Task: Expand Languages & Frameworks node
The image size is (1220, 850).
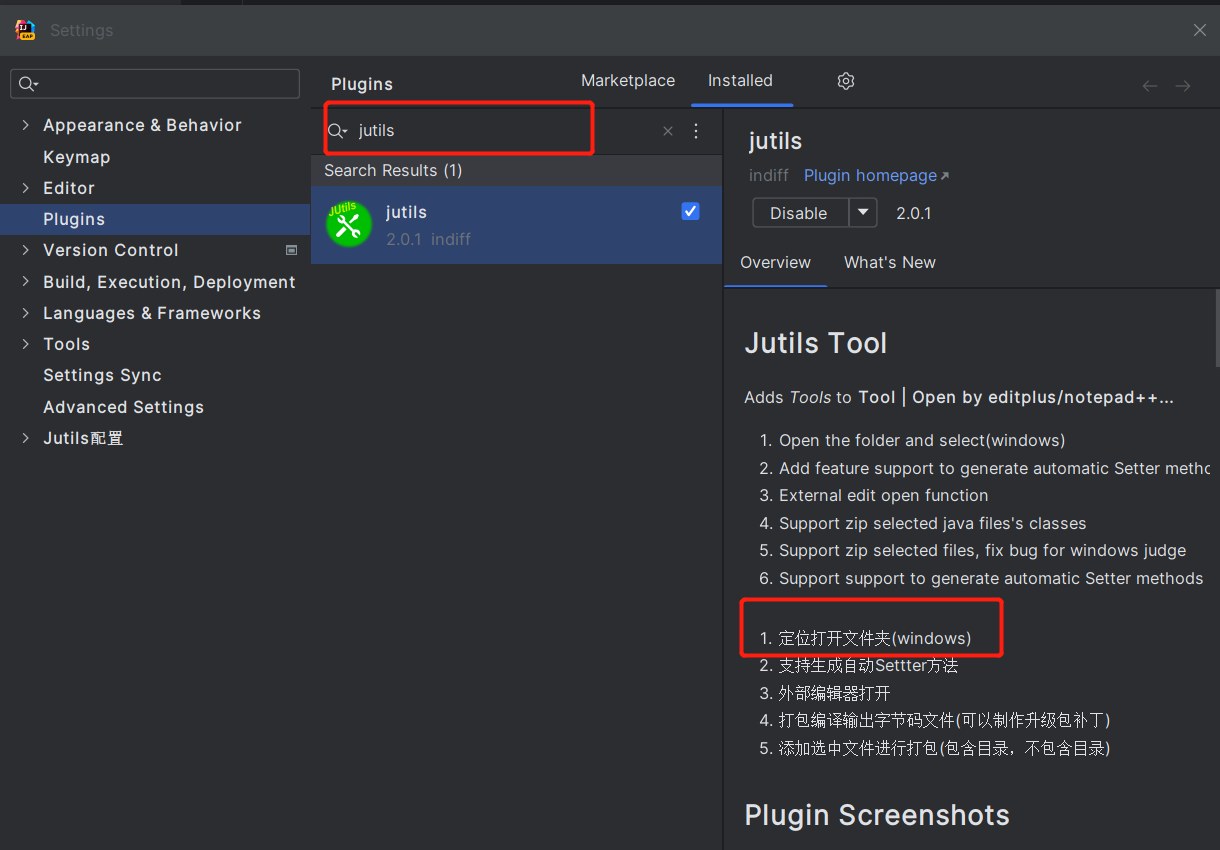Action: click(x=25, y=313)
